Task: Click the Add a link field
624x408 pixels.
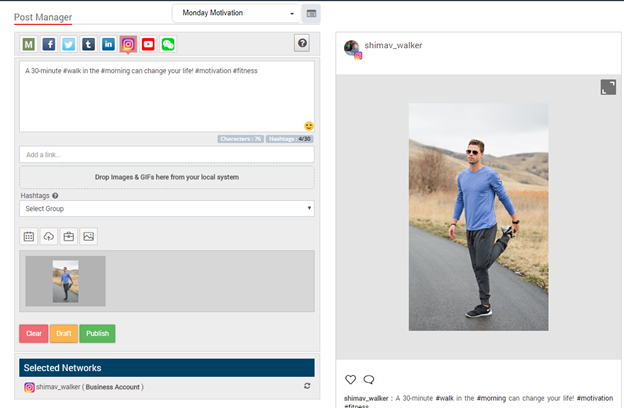Action: coord(167,155)
